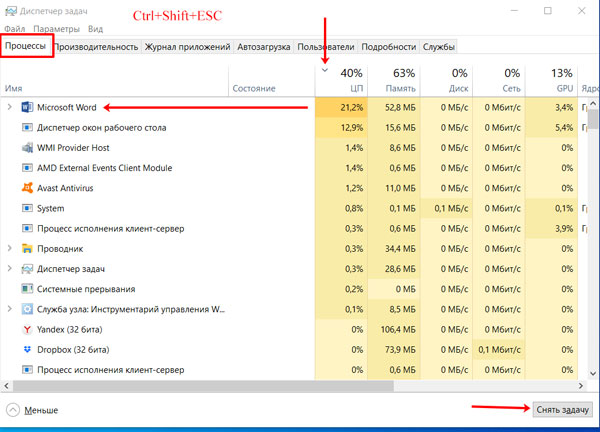
Task: Select the Avast Antivirus row name
Action: tap(65, 188)
